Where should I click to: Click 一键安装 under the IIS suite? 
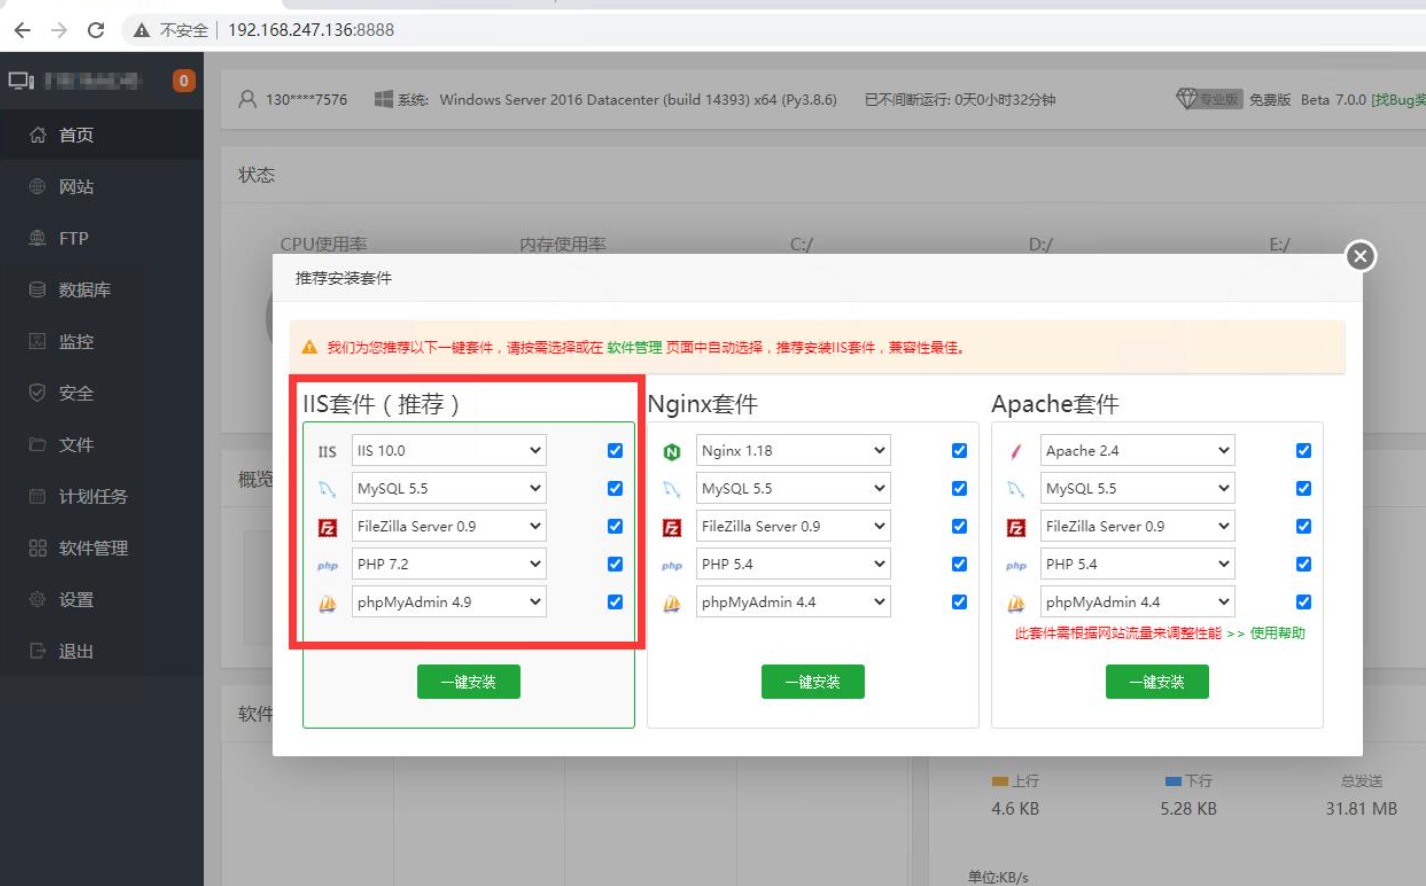468,682
